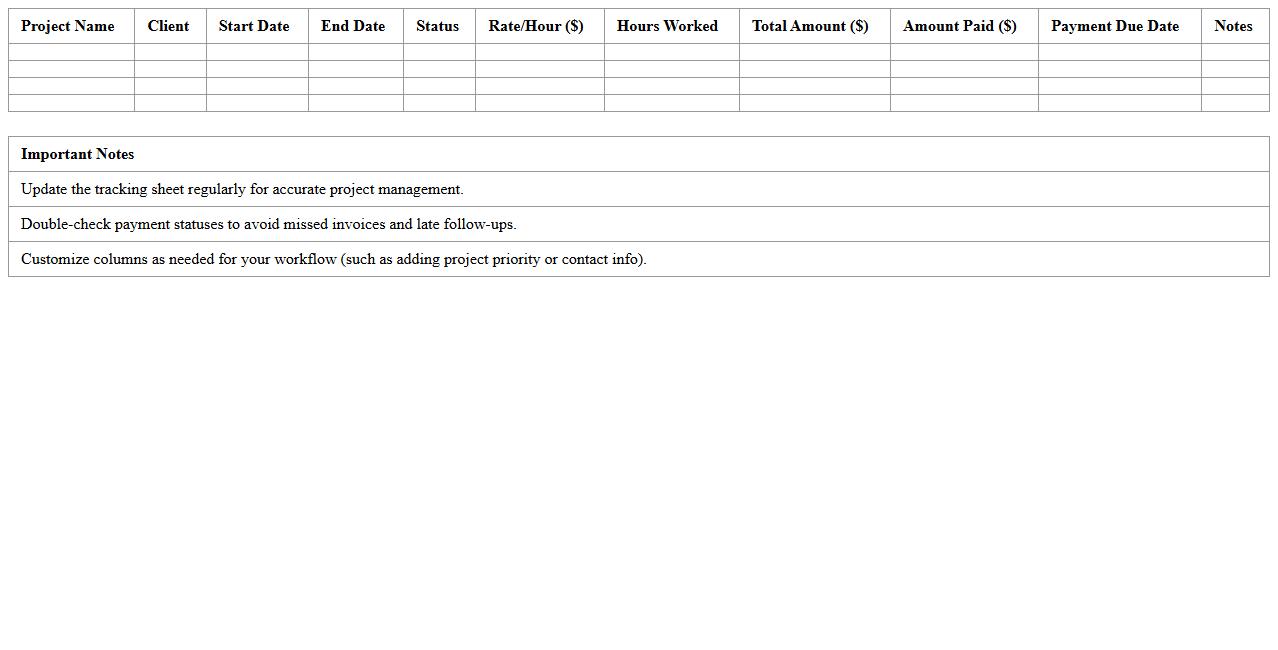The height and width of the screenshot is (650, 1278).
Task: Select last empty cell under Total Amount ($)
Action: point(814,103)
